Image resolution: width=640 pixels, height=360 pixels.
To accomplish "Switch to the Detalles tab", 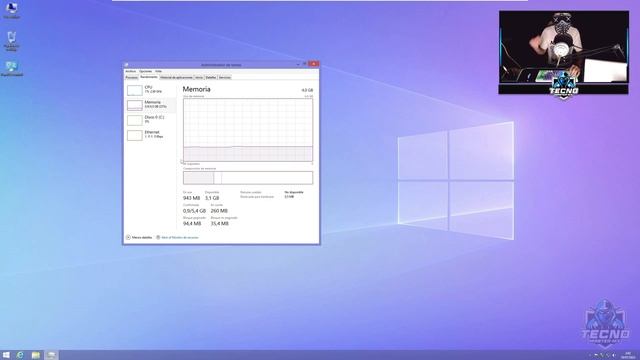I will pos(211,77).
